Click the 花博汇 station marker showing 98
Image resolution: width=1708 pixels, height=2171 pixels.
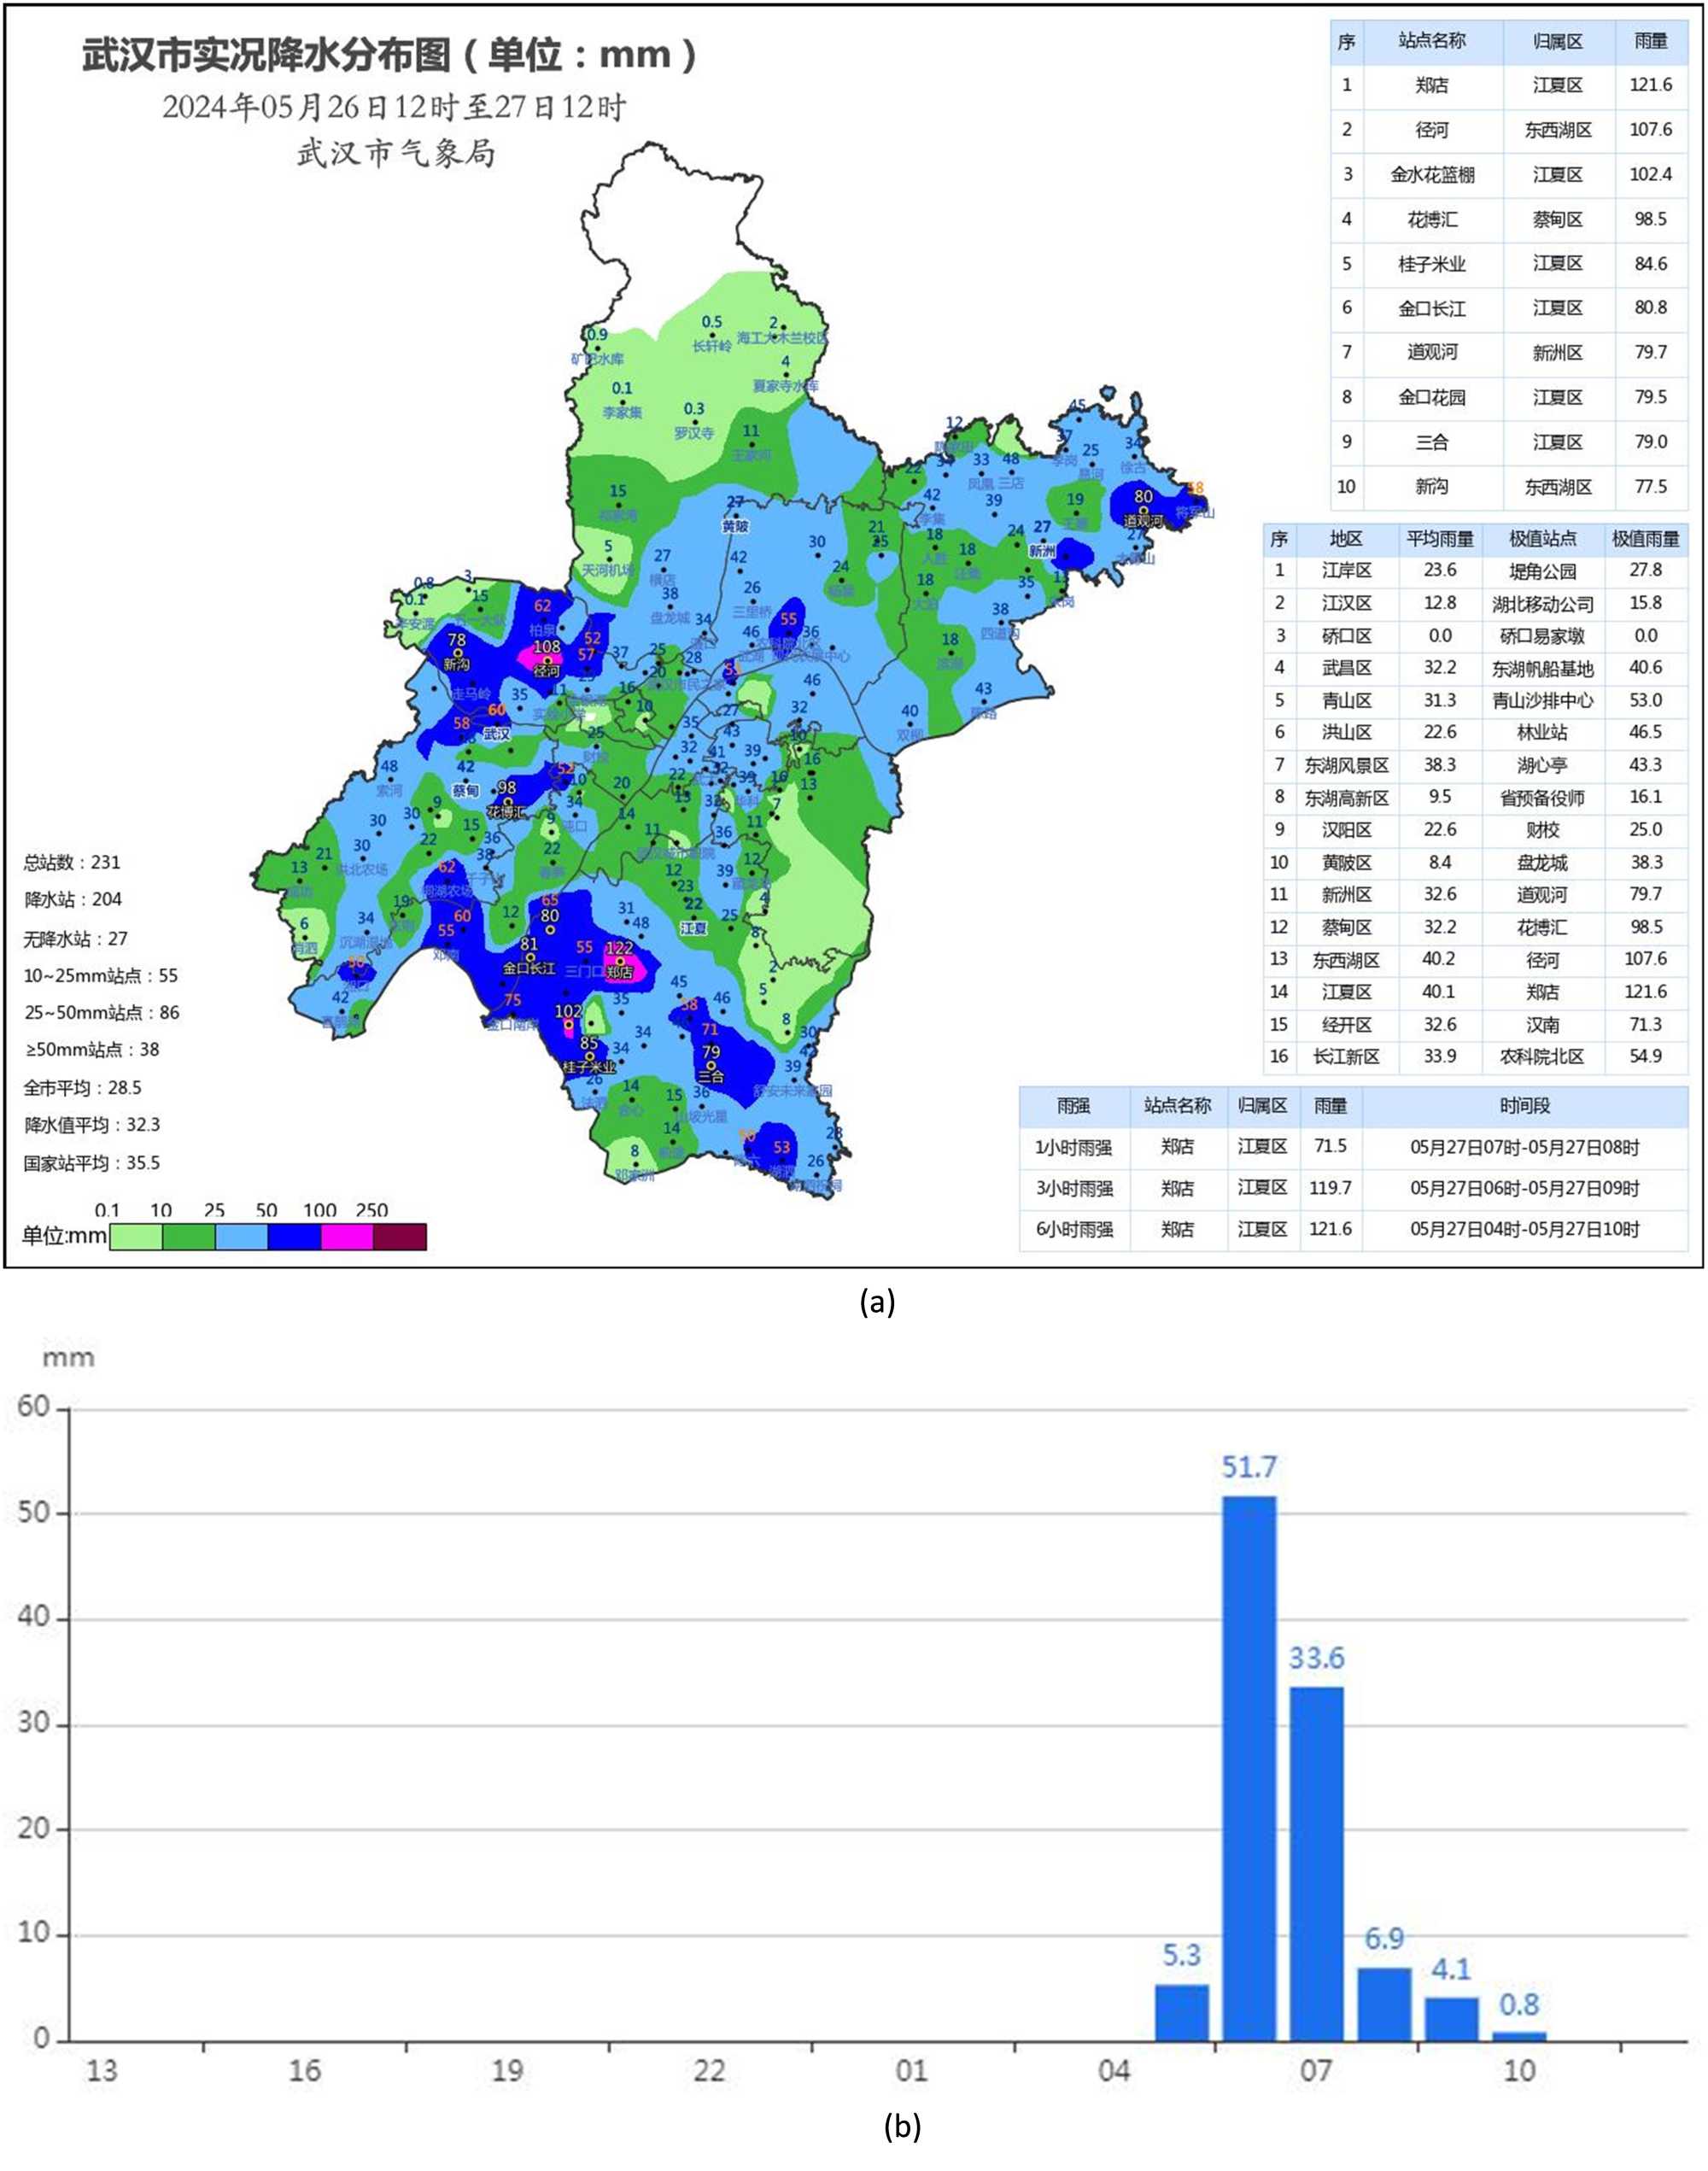click(507, 801)
